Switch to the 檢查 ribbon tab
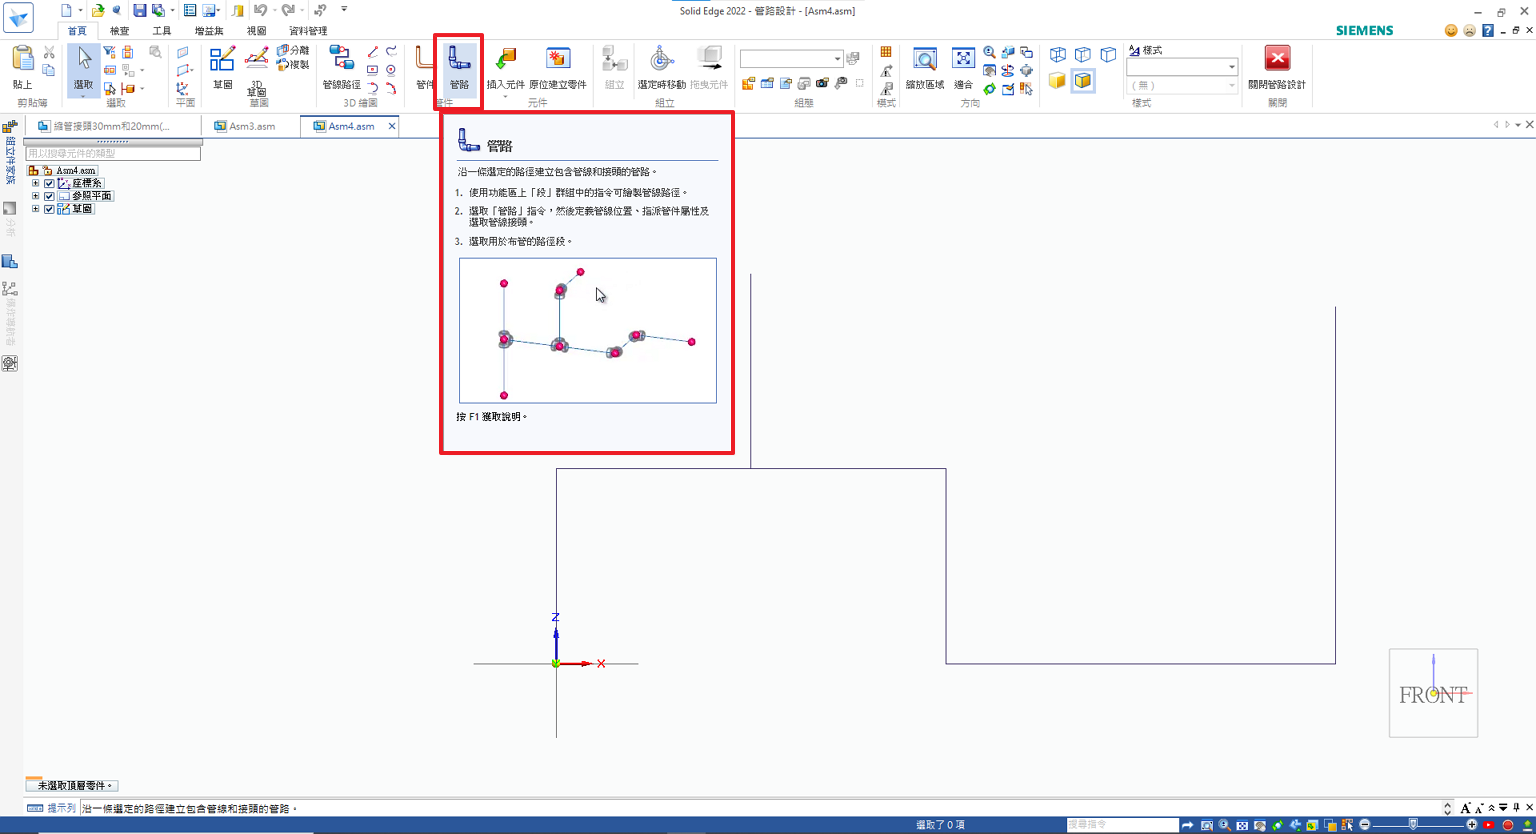This screenshot has width=1536, height=834. 119,31
